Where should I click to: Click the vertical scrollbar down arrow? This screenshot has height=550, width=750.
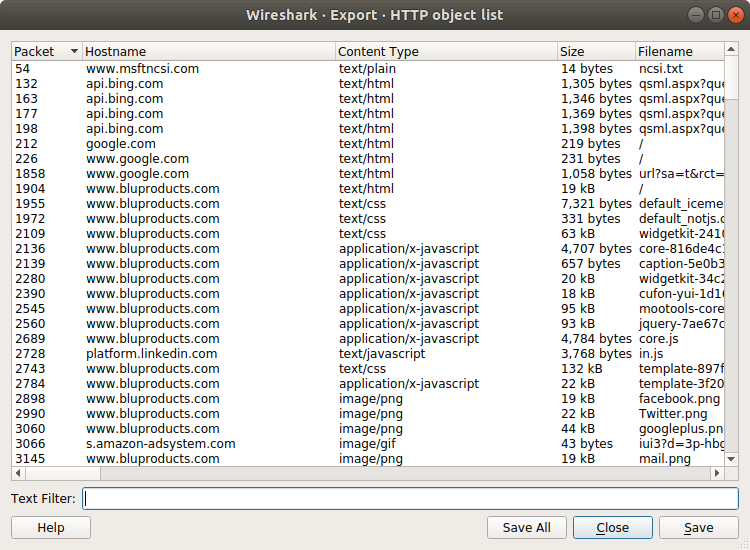point(731,459)
